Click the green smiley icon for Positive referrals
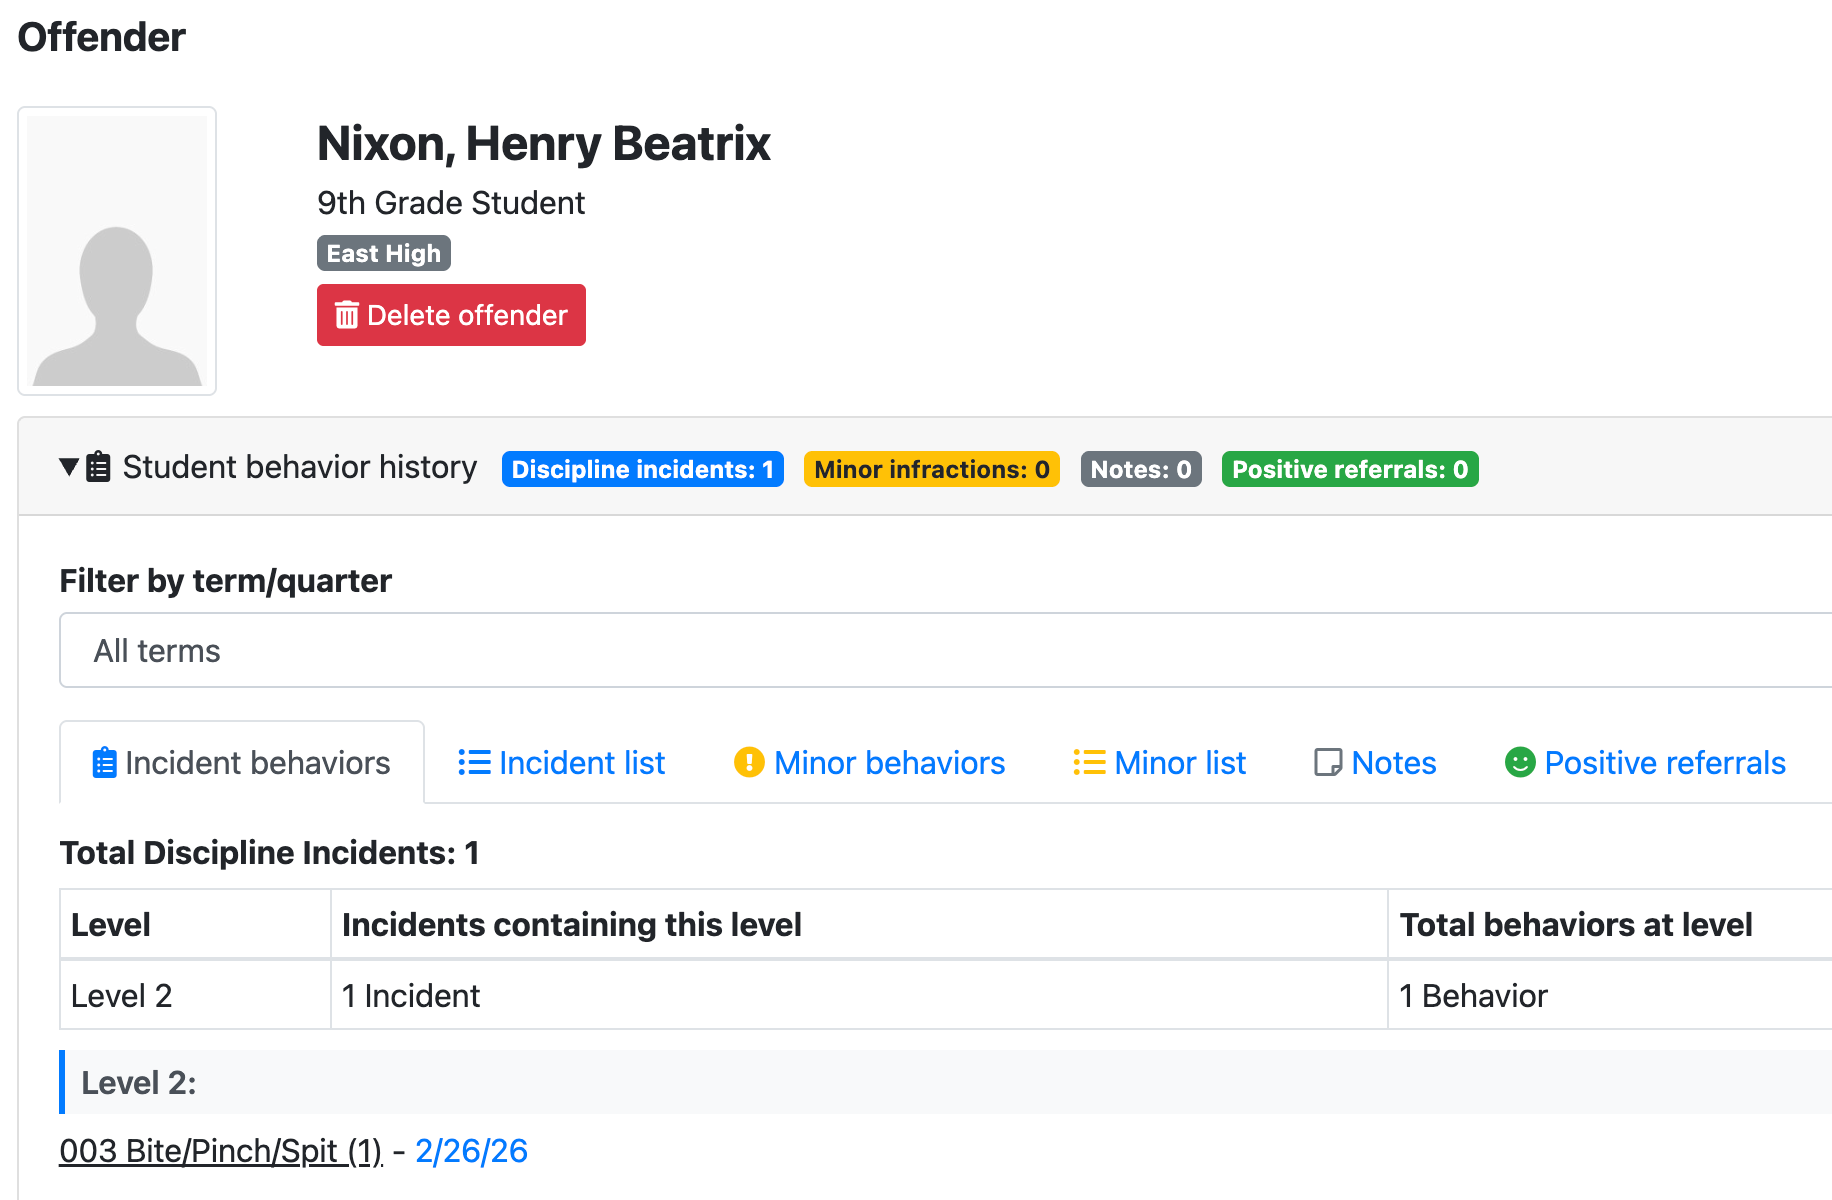This screenshot has height=1200, width=1832. 1519,763
